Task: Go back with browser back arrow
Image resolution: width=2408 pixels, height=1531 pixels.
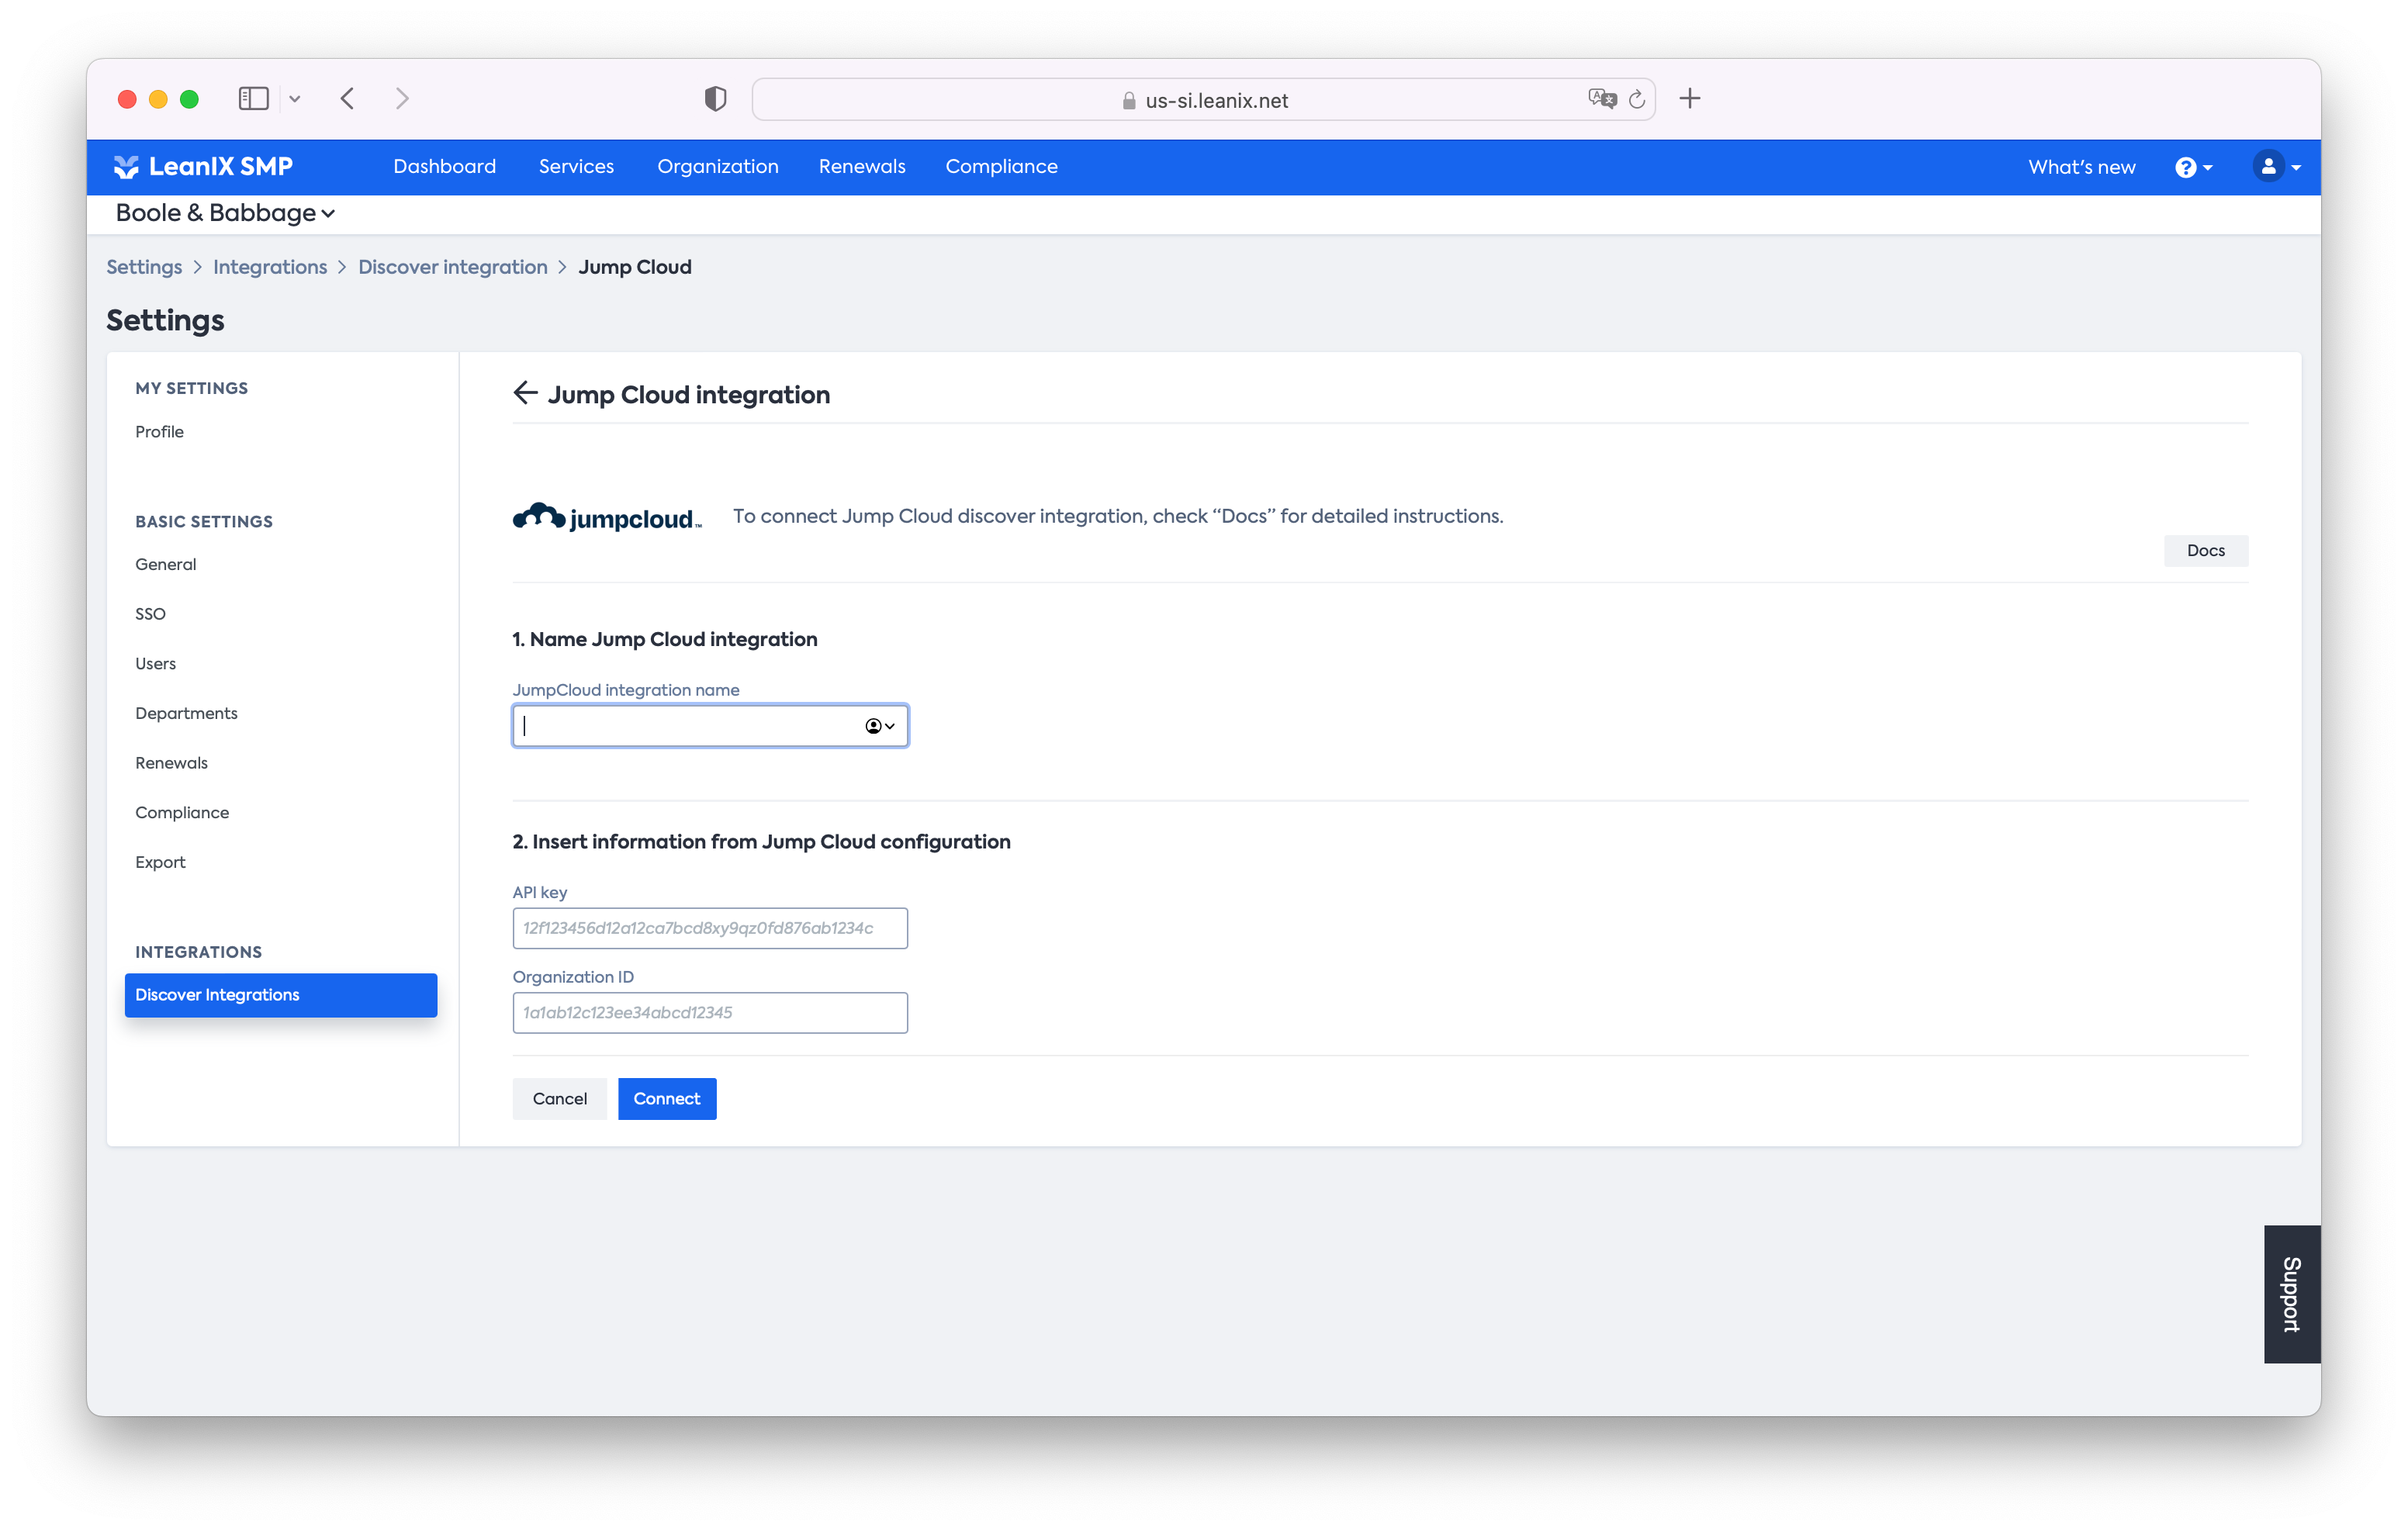Action: [x=348, y=98]
